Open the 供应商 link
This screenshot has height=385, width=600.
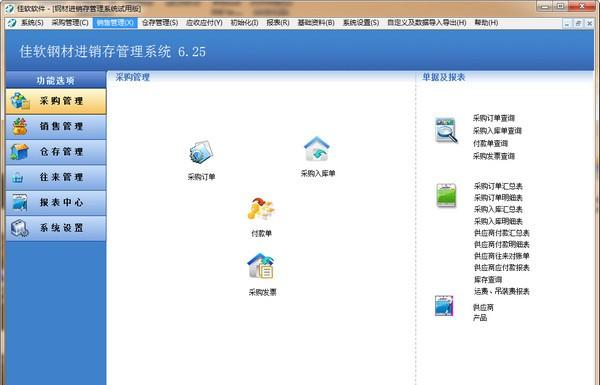[483, 307]
